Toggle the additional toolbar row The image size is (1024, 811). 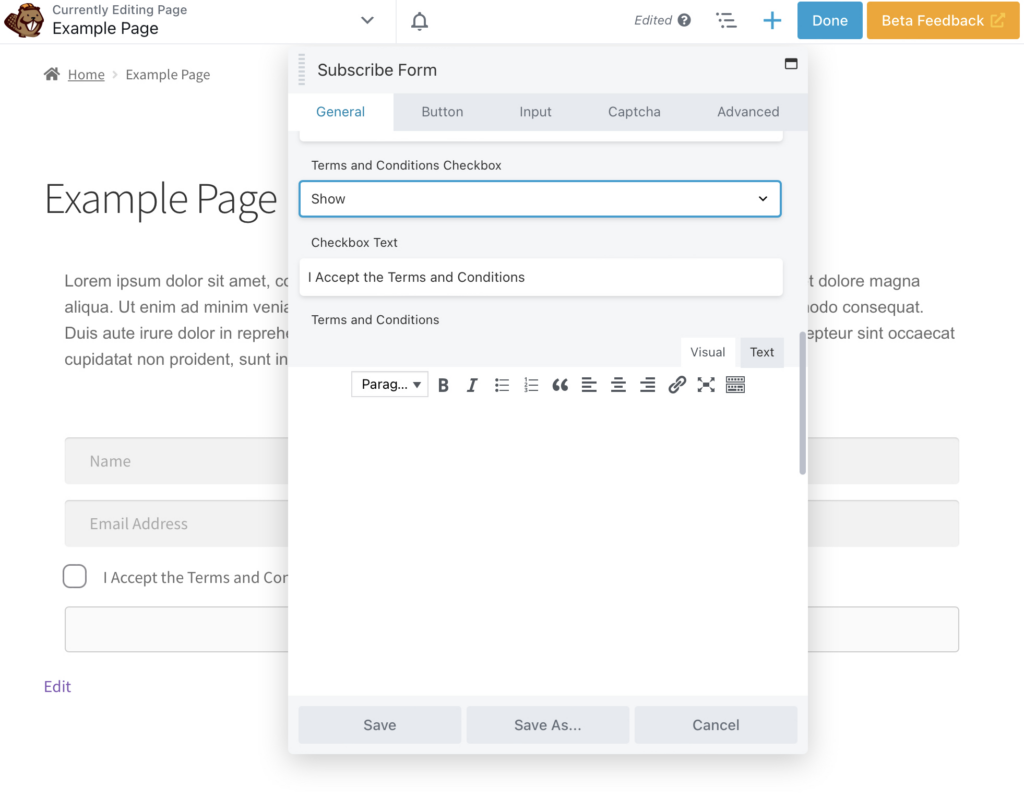click(x=735, y=384)
